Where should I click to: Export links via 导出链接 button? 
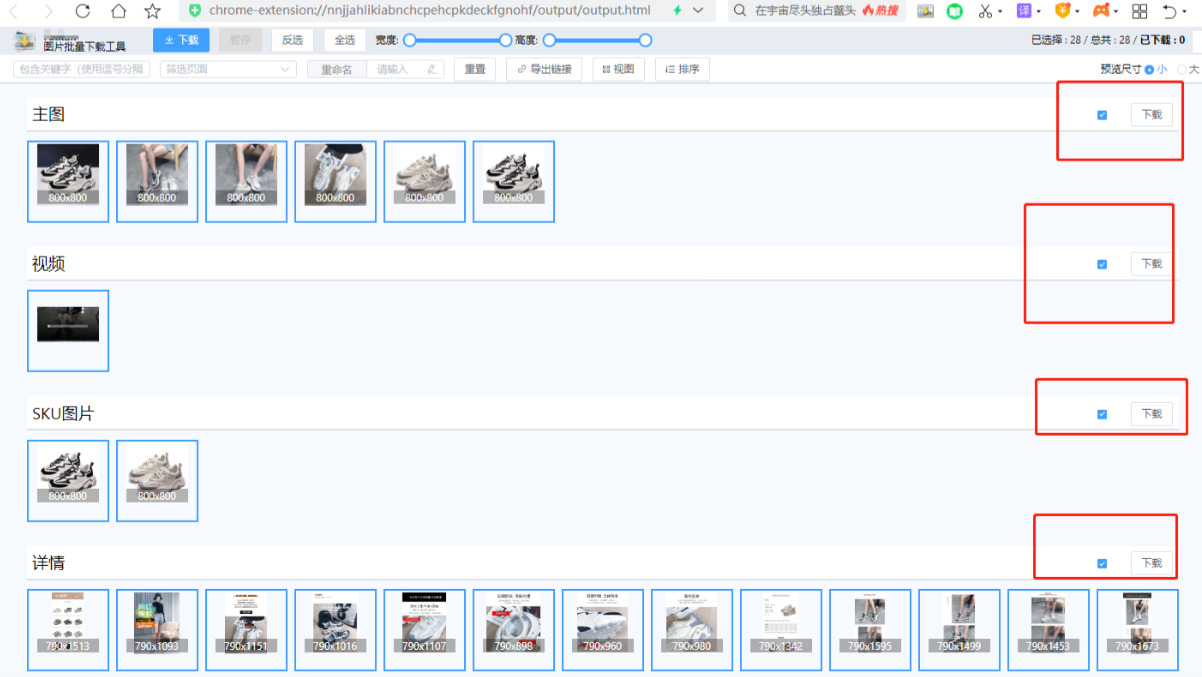[544, 69]
